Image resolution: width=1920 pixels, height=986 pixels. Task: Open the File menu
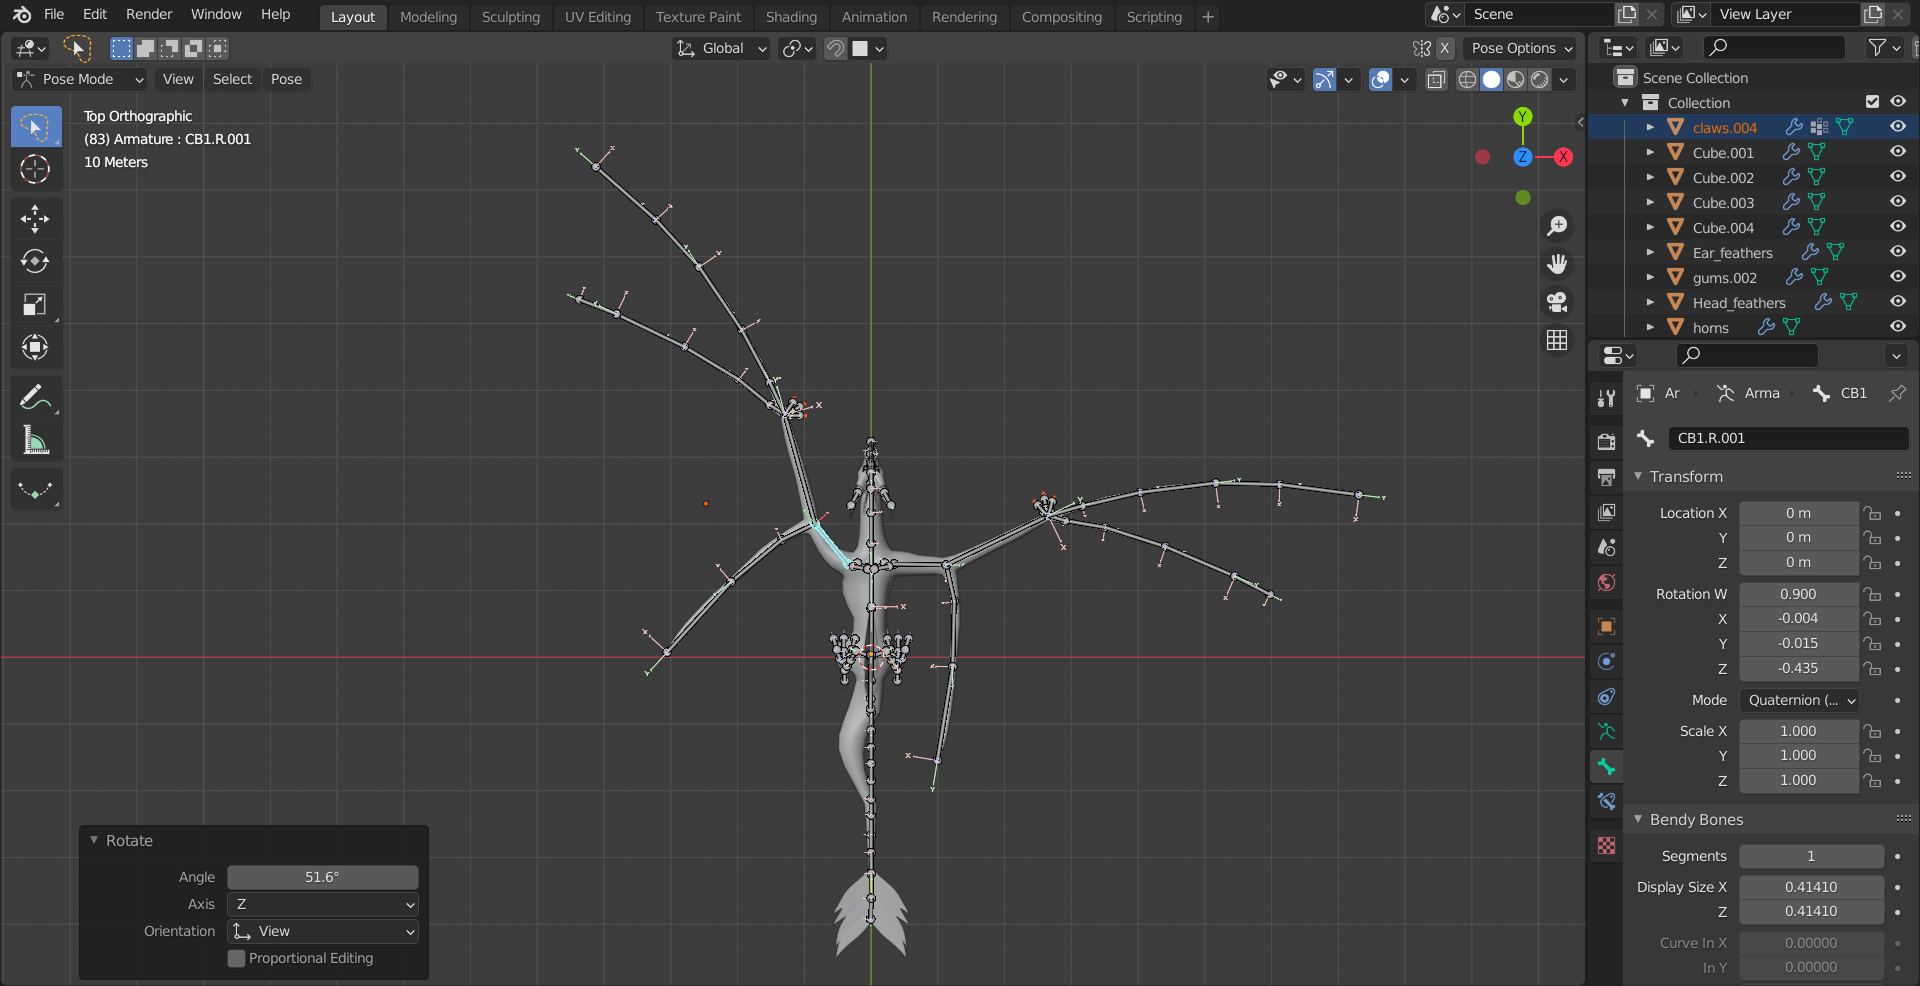[x=54, y=14]
